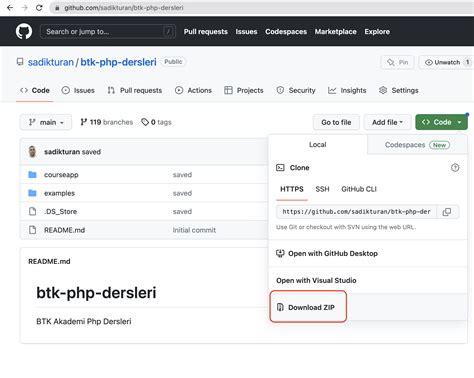Open the main branch dropdown

coord(46,122)
